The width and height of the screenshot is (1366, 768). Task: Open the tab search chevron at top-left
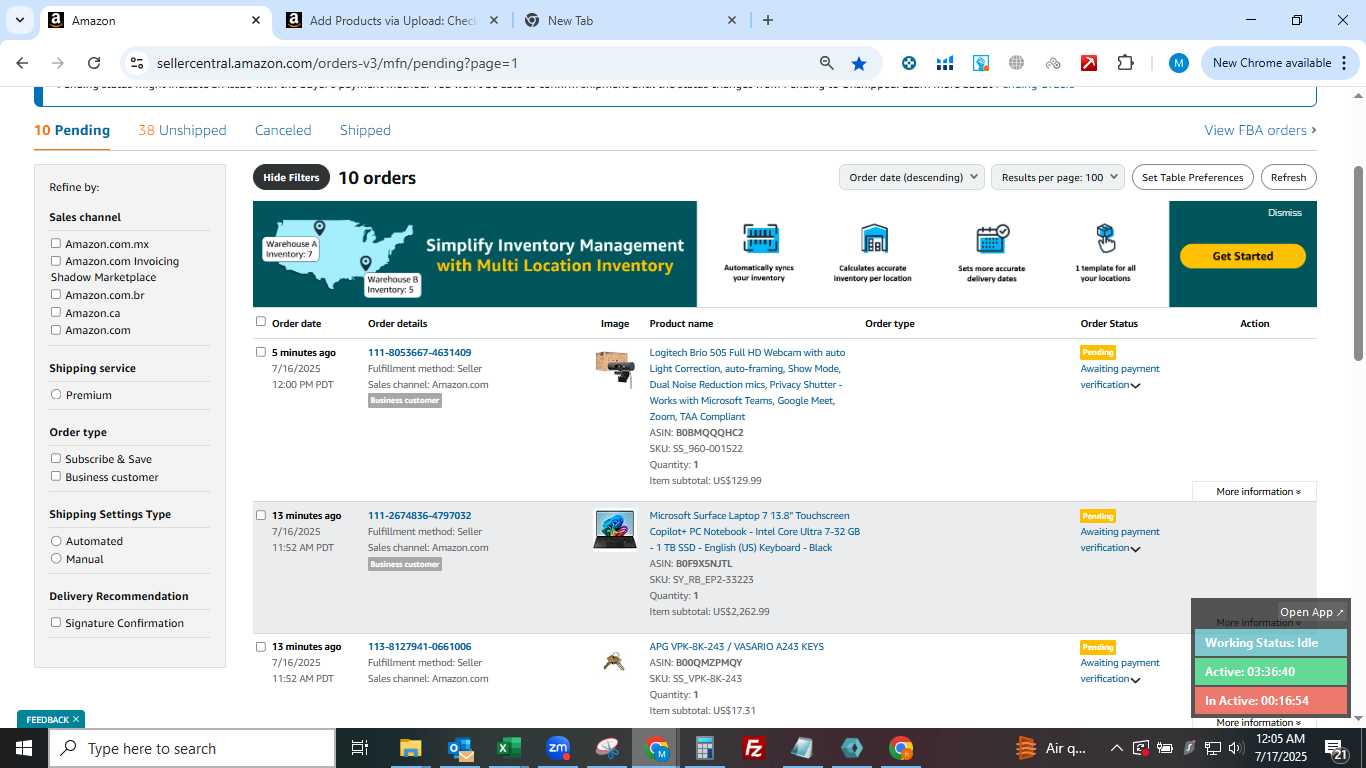[19, 20]
